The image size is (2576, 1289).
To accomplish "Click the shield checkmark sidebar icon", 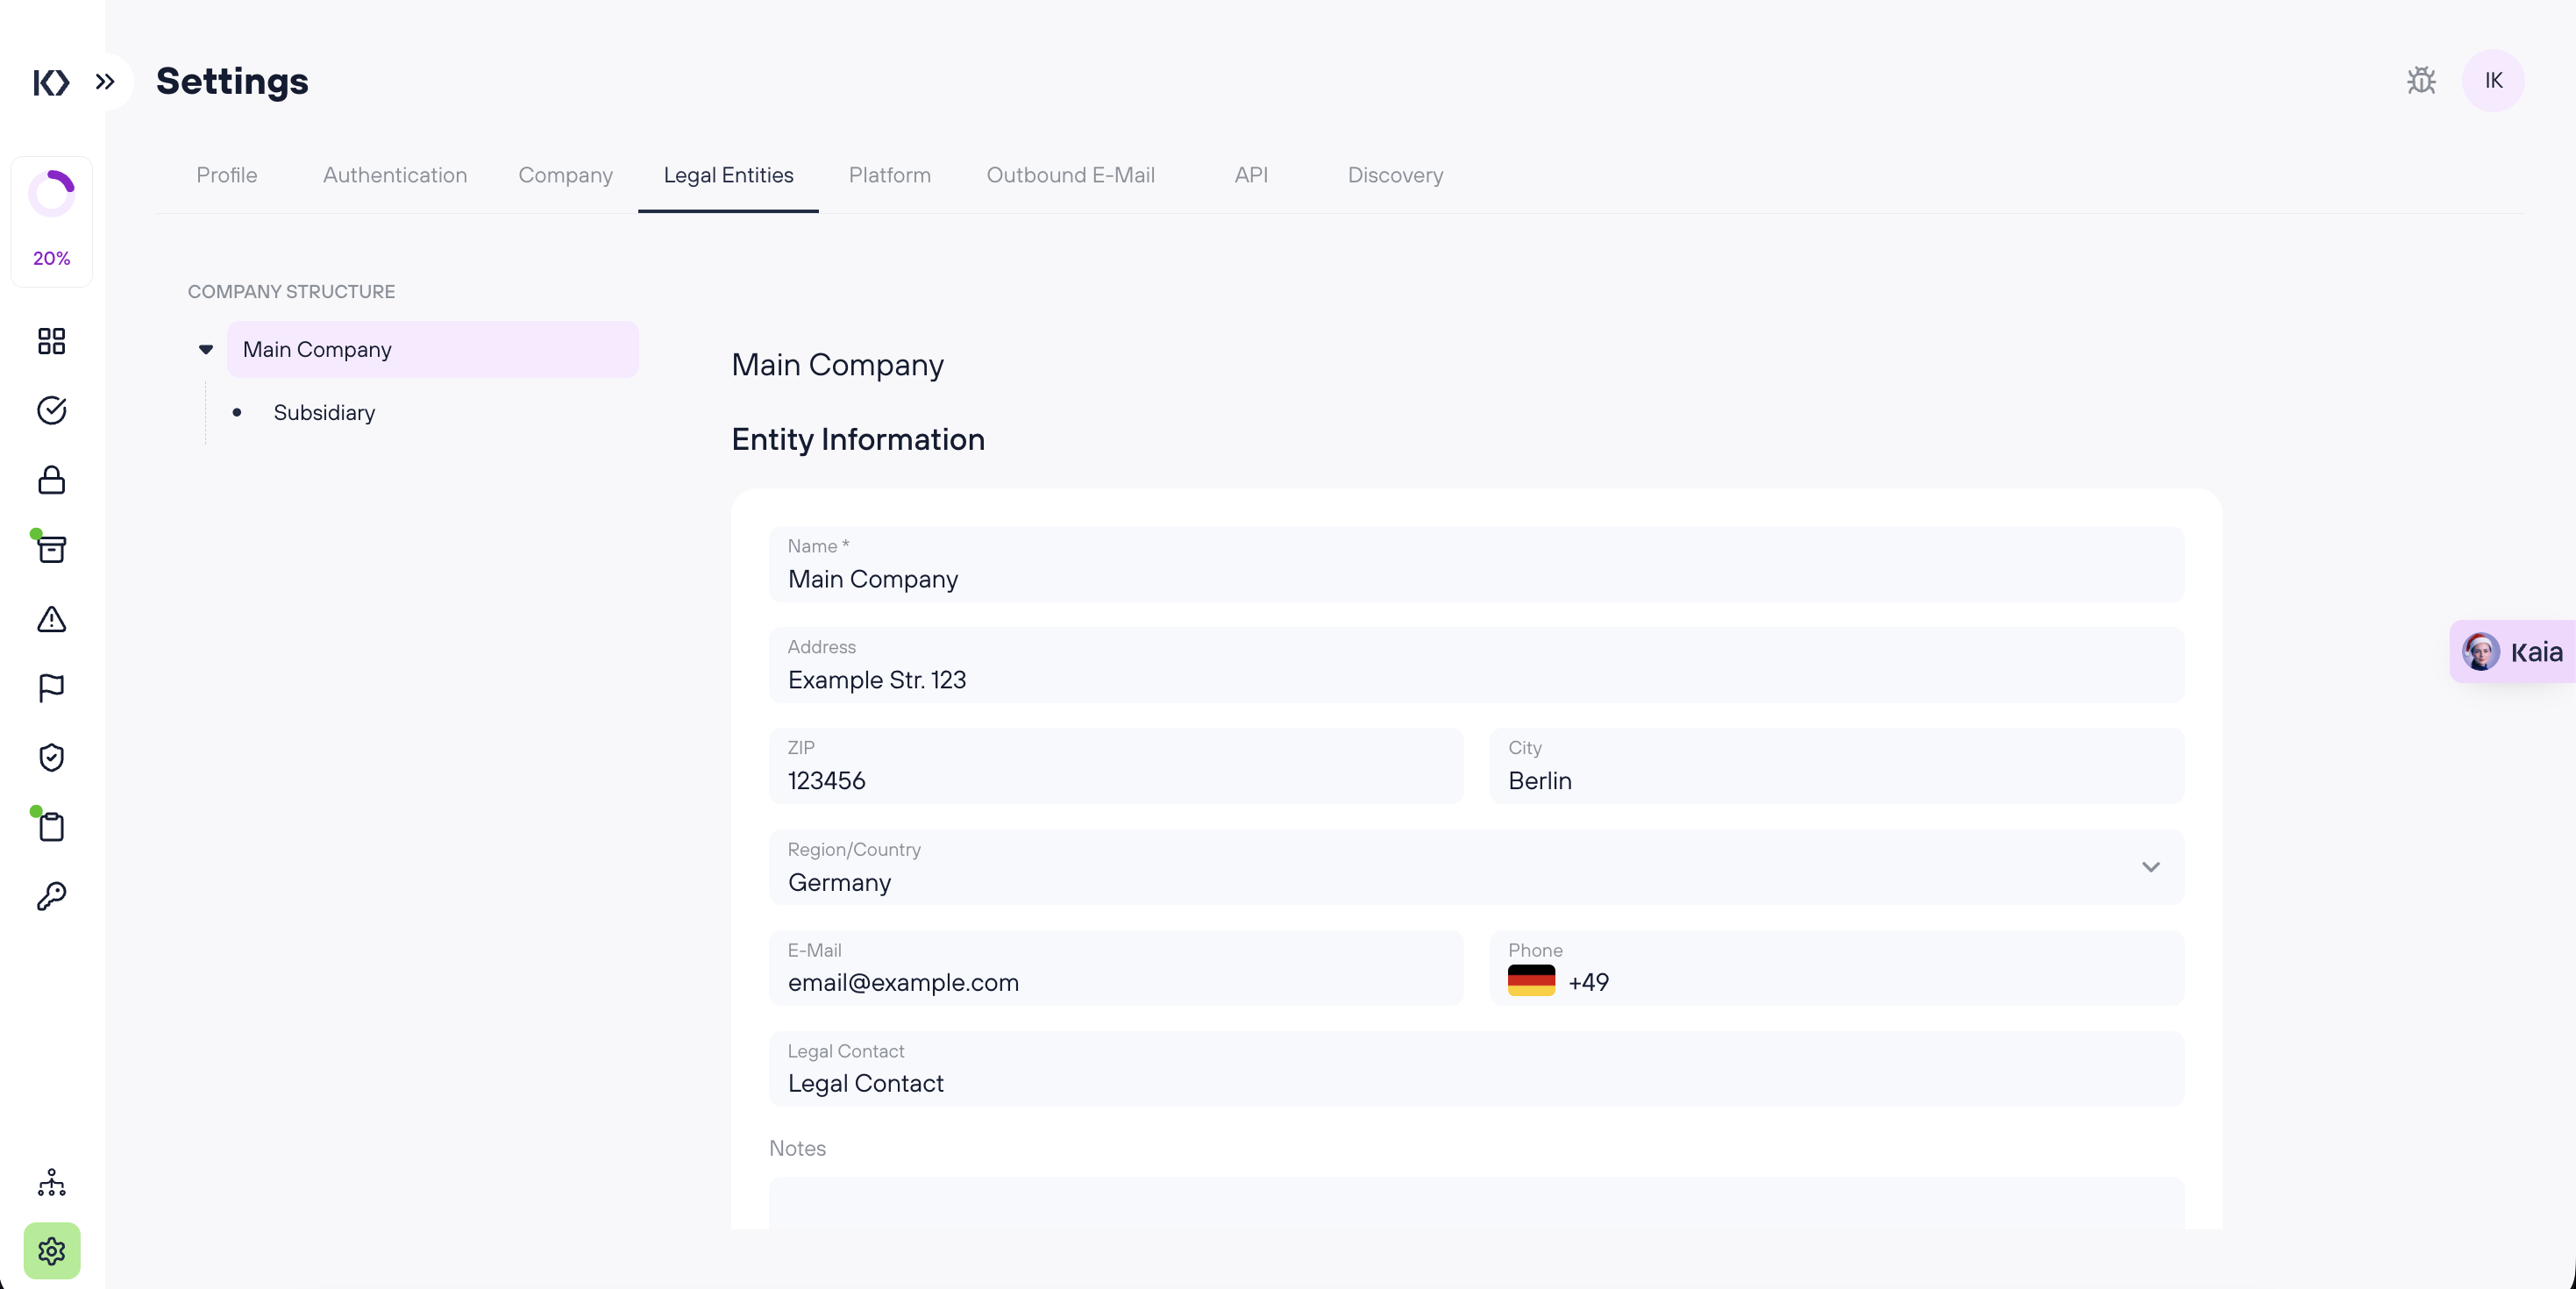I will pos(51,757).
